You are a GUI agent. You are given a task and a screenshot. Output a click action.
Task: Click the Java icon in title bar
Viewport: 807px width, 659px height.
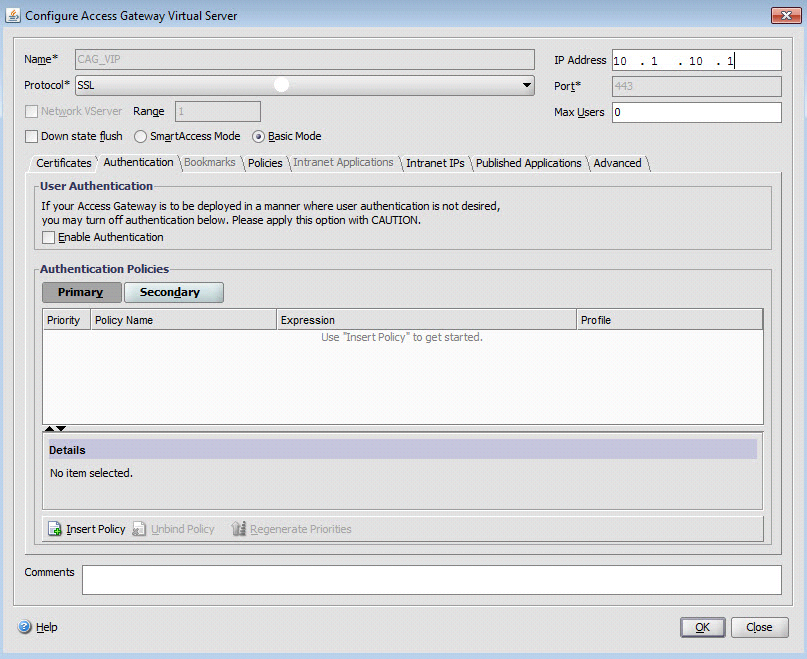(13, 15)
